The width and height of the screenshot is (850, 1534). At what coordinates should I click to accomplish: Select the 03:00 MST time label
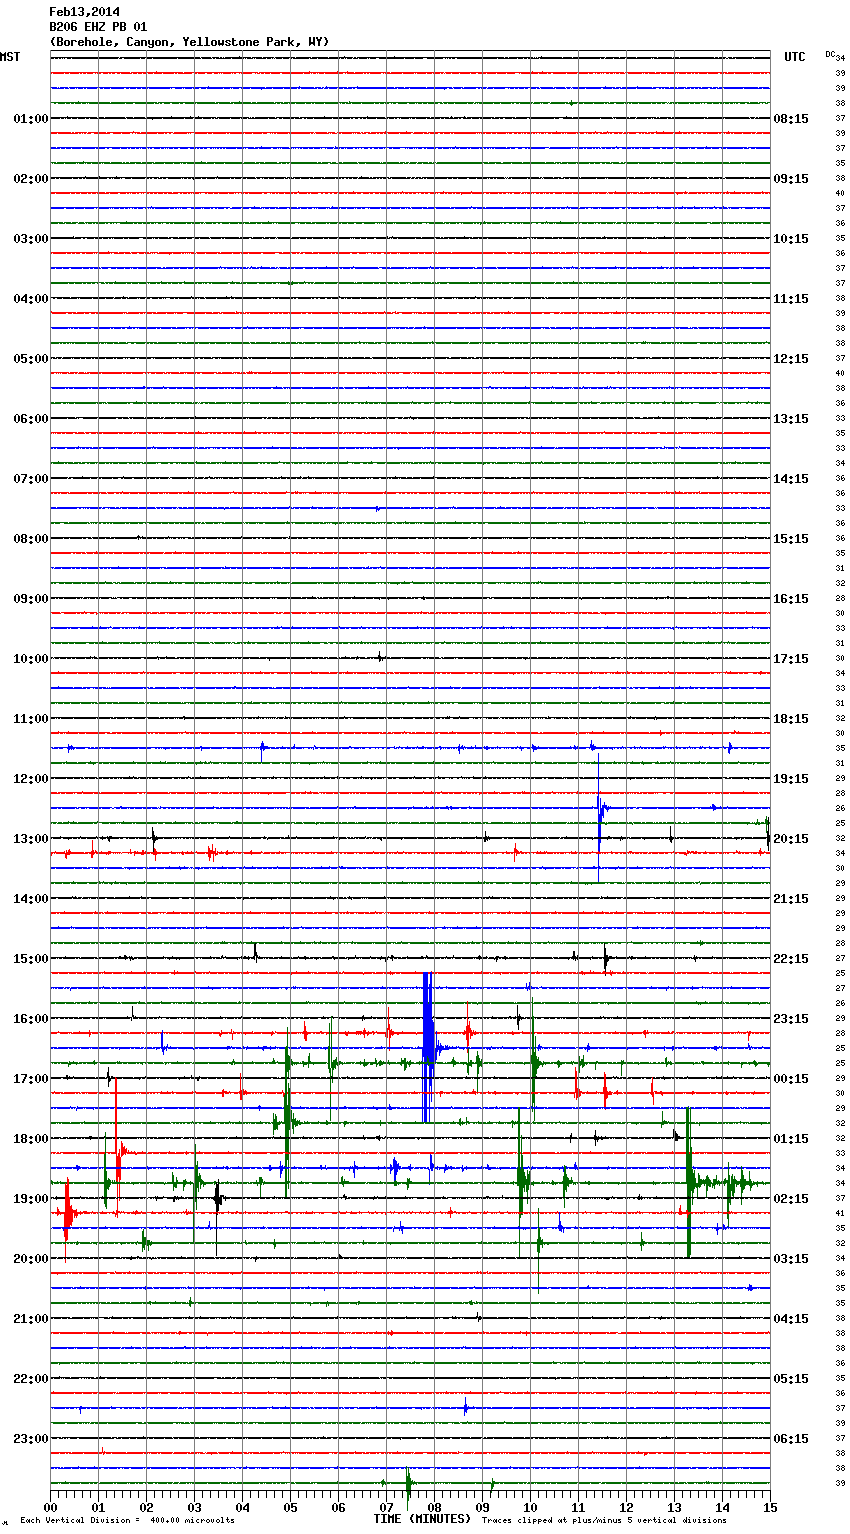click(30, 239)
